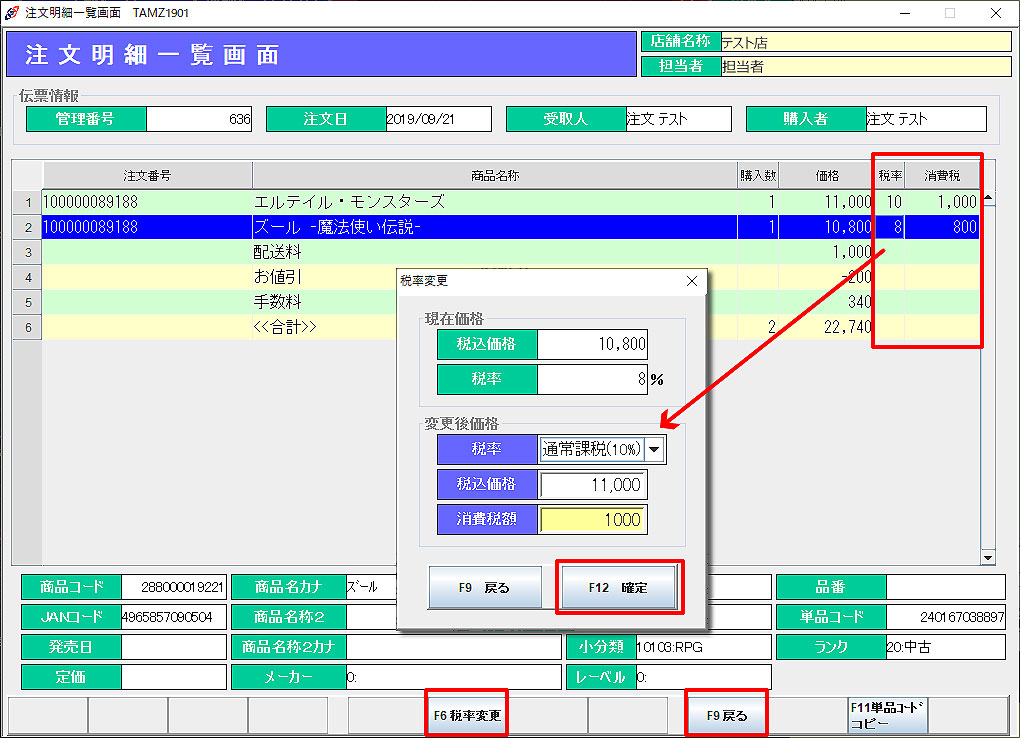The width and height of the screenshot is (1020, 738).
Task: Close the 税率変更 dialog with X
Action: tap(691, 282)
